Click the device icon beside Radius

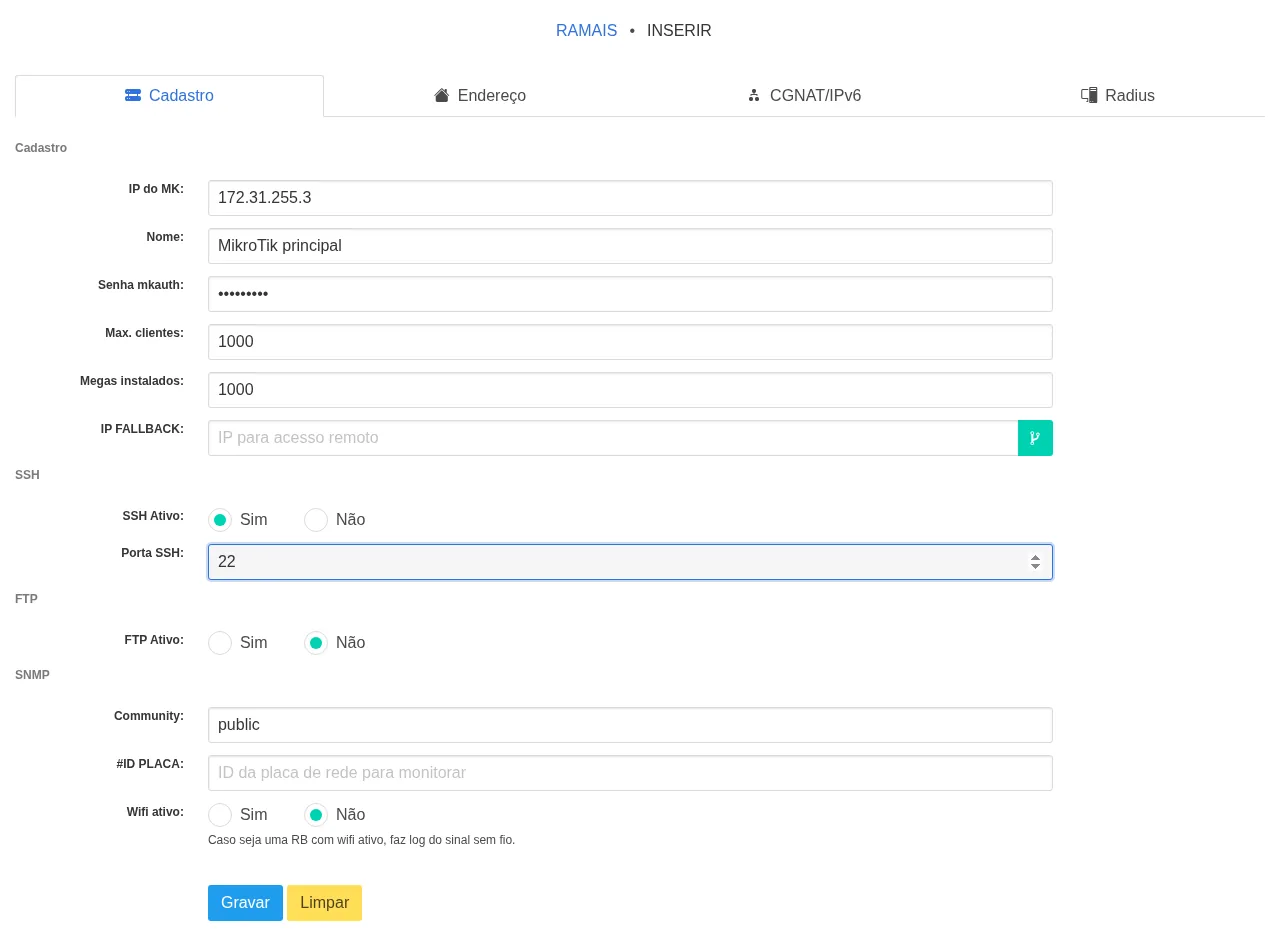pyautogui.click(x=1089, y=95)
